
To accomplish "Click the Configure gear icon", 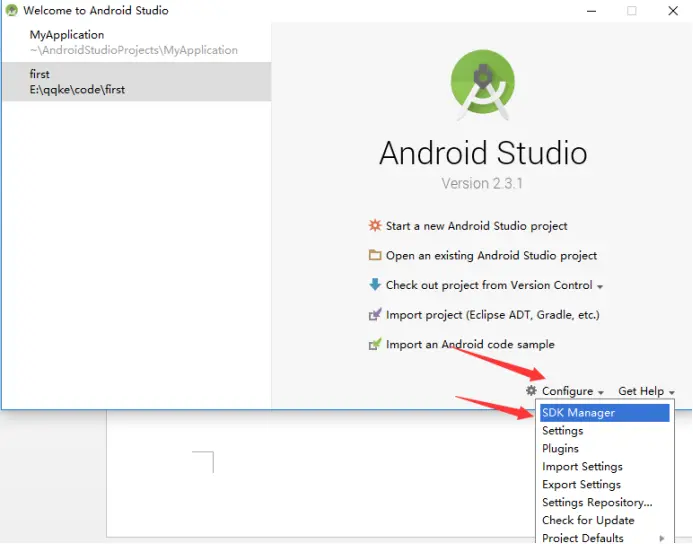I will (x=531, y=391).
